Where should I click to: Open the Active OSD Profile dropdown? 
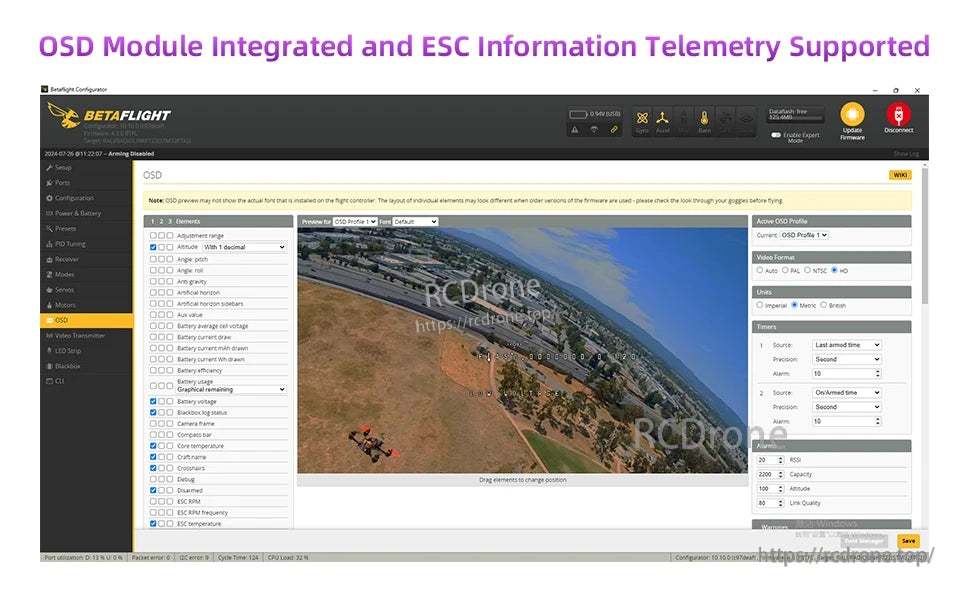coord(804,235)
